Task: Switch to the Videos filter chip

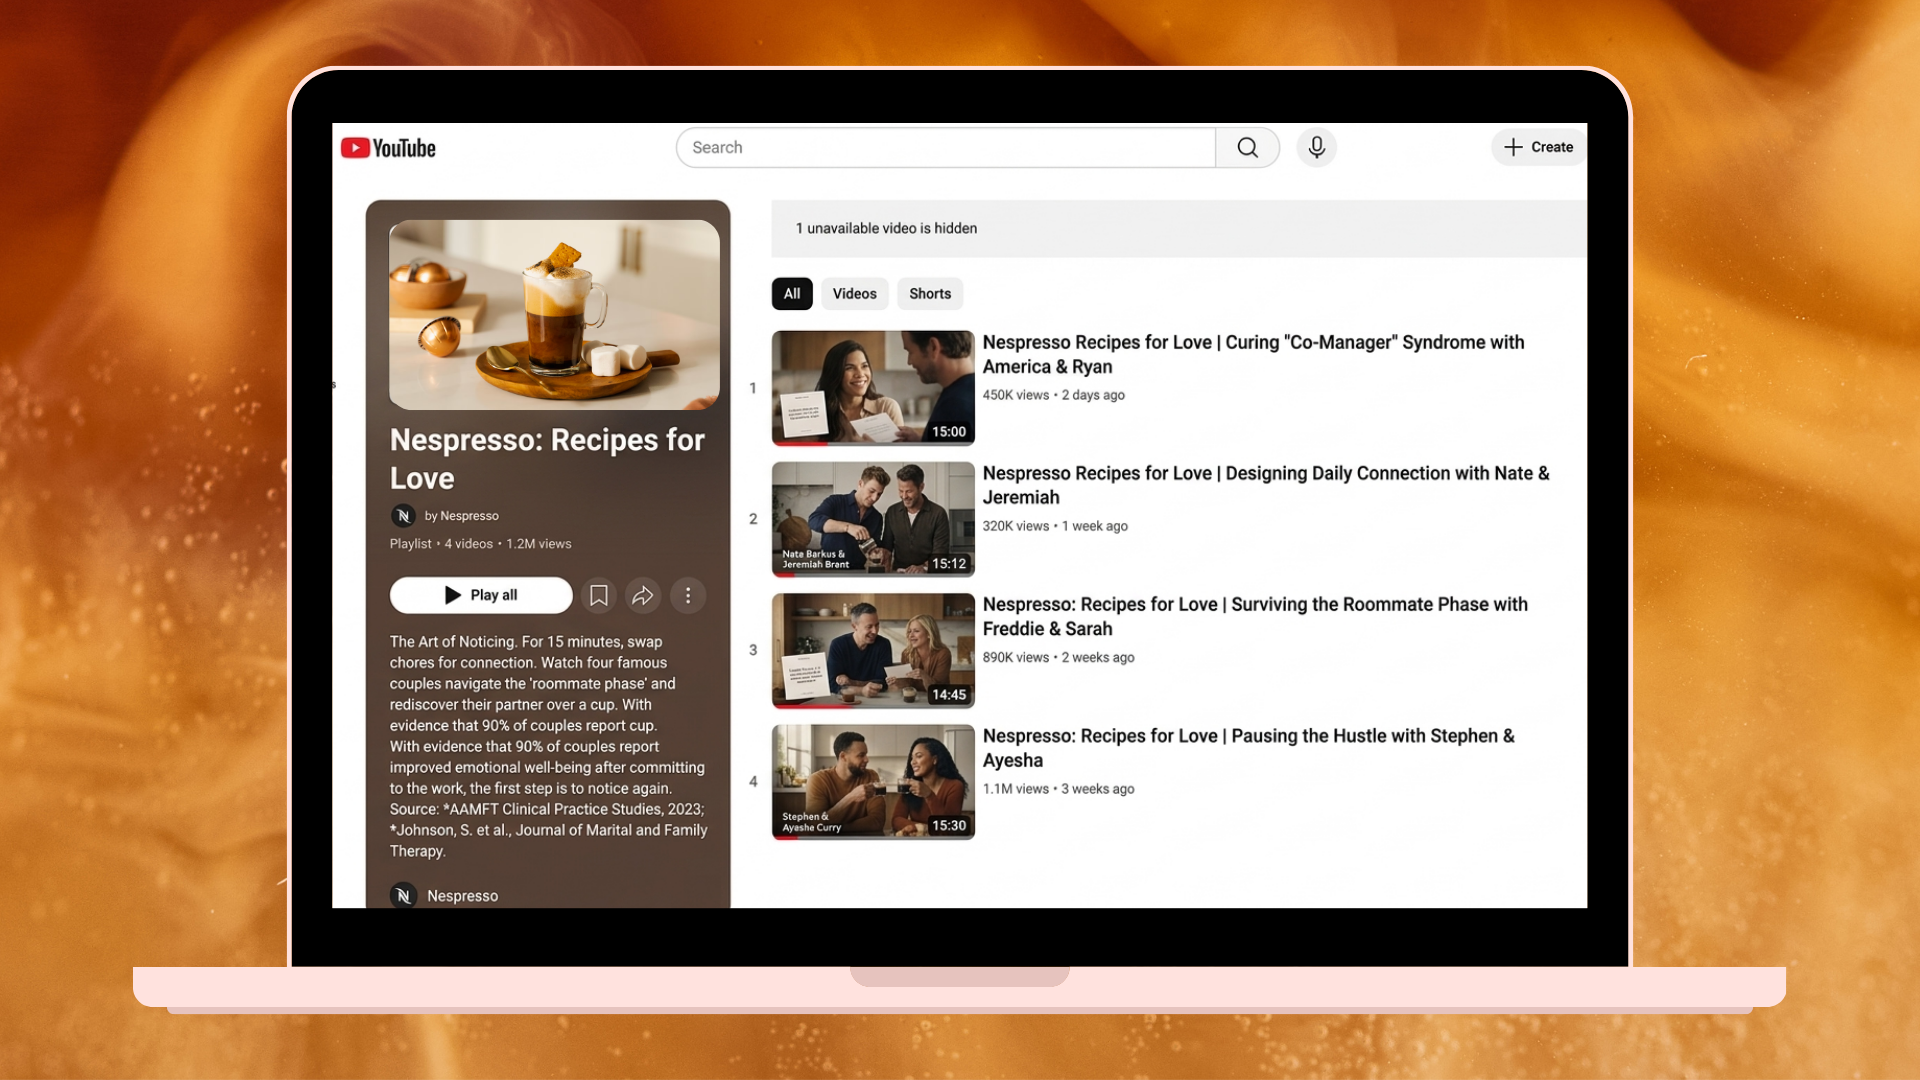Action: (x=854, y=294)
